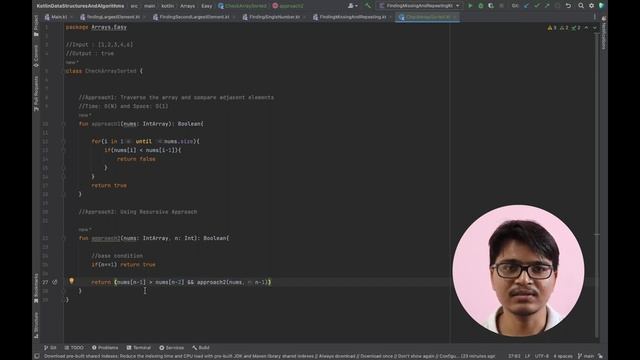Switch to FindingSecondLargestElement.kt tab
Image resolution: width=640 pixels, height=360 pixels.
pyautogui.click(x=191, y=17)
